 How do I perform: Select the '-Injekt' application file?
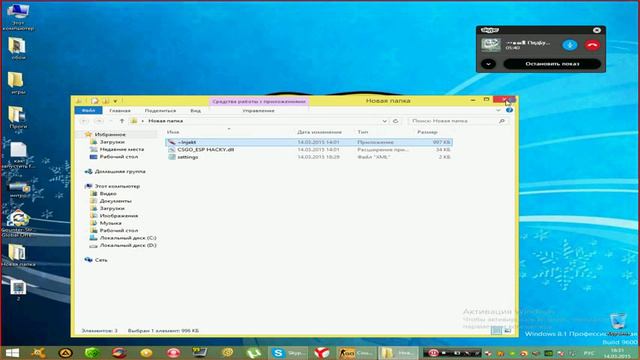pyautogui.click(x=309, y=142)
